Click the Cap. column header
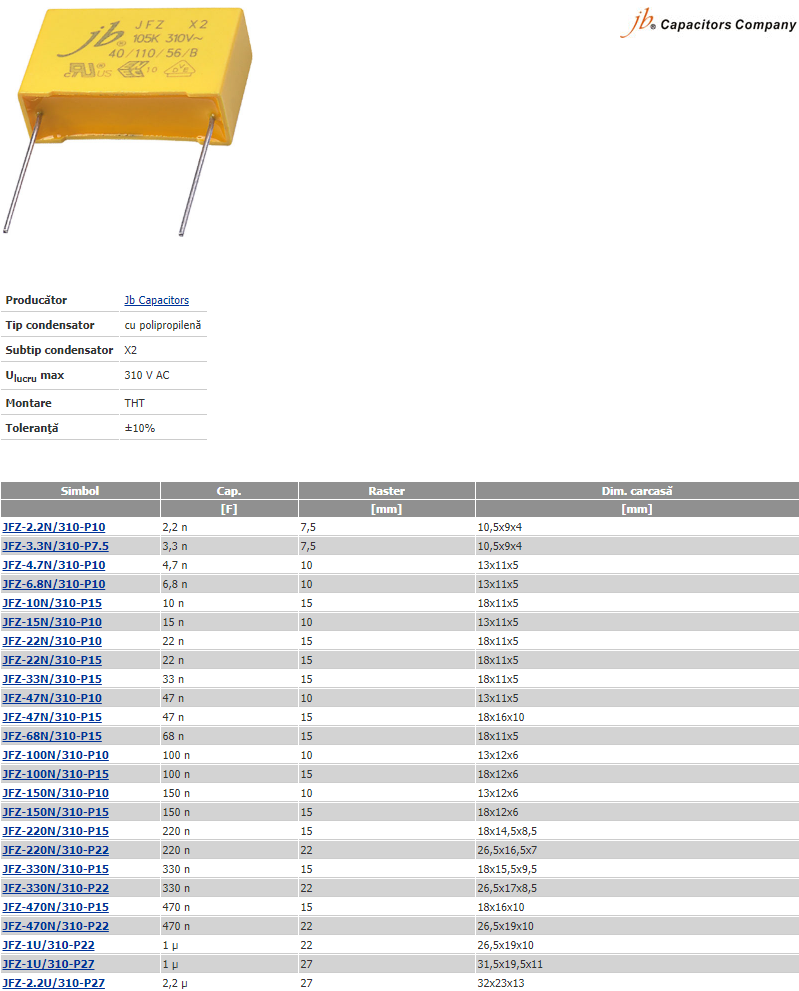Viewport: 799px width, 991px height. [229, 490]
